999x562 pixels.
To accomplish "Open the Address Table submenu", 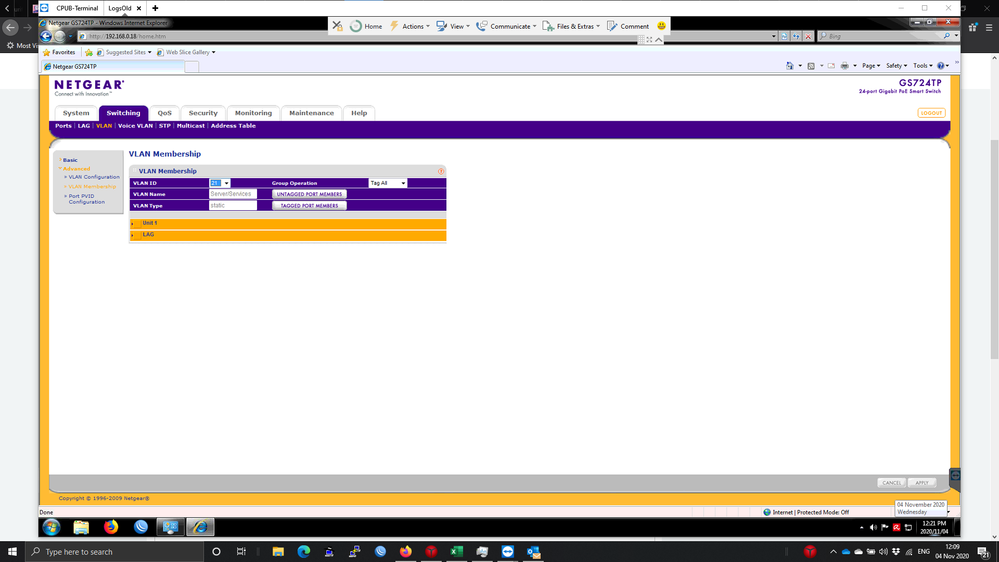I will (x=233, y=126).
